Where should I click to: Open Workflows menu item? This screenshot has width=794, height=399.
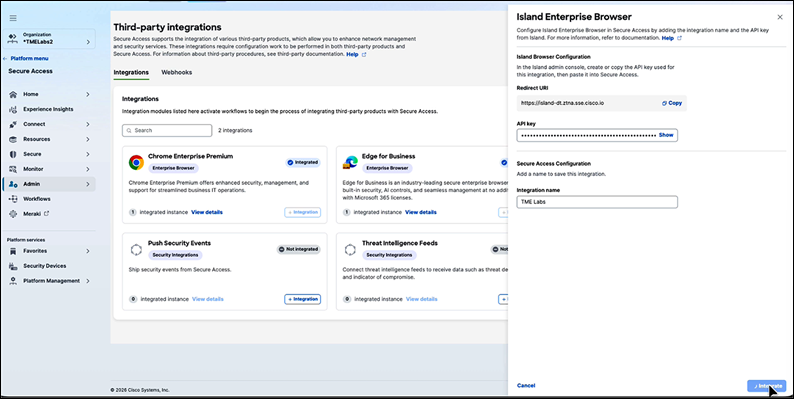(36, 199)
